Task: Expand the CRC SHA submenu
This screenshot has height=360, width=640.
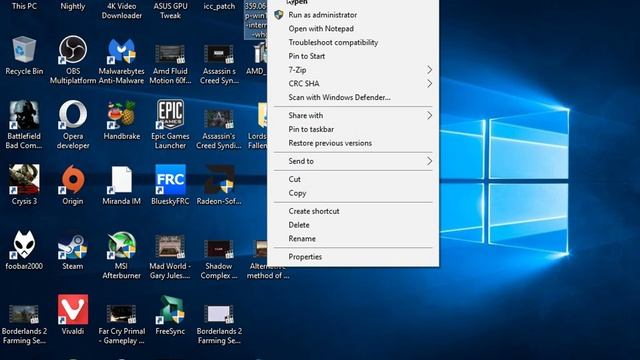Action: (353, 84)
